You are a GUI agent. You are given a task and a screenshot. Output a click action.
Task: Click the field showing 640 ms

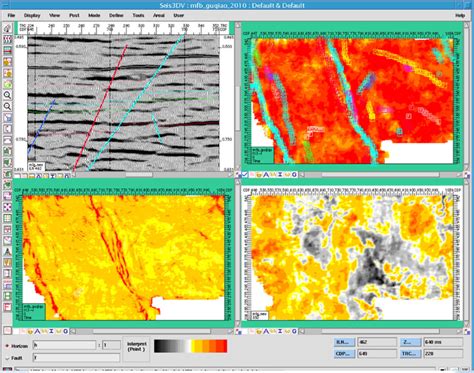point(443,342)
